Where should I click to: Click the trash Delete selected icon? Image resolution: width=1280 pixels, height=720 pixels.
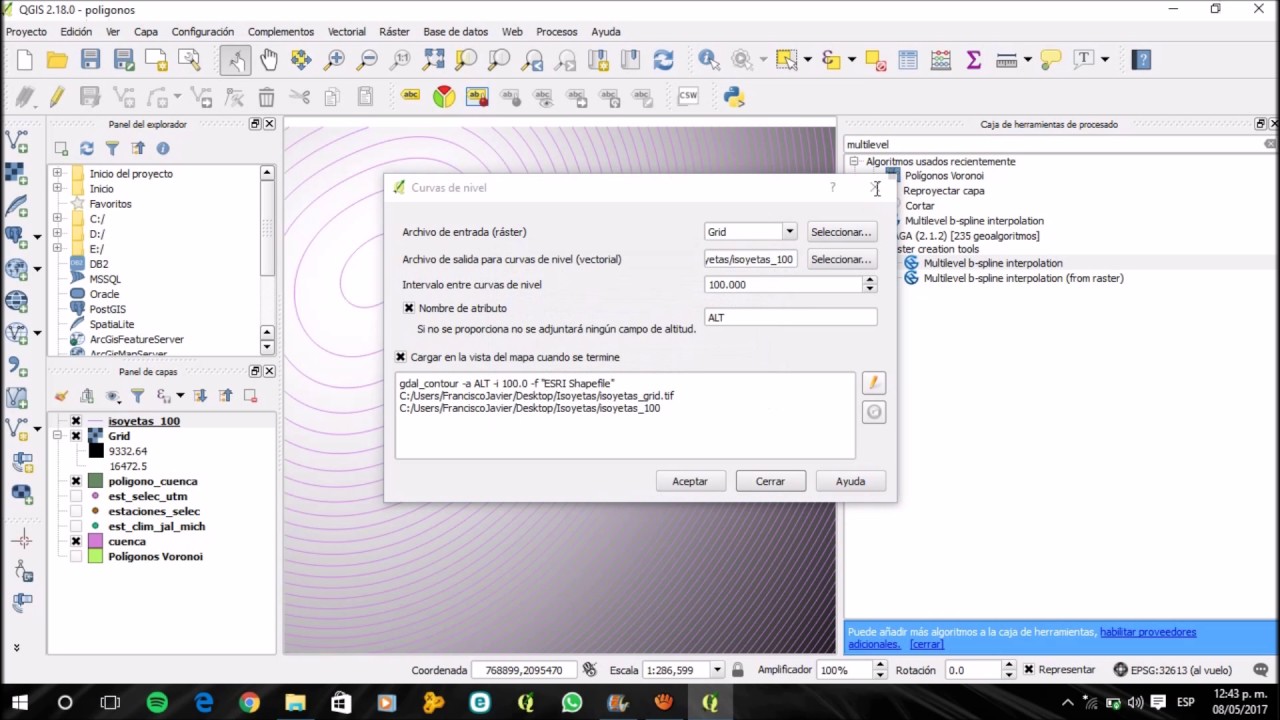[266, 97]
